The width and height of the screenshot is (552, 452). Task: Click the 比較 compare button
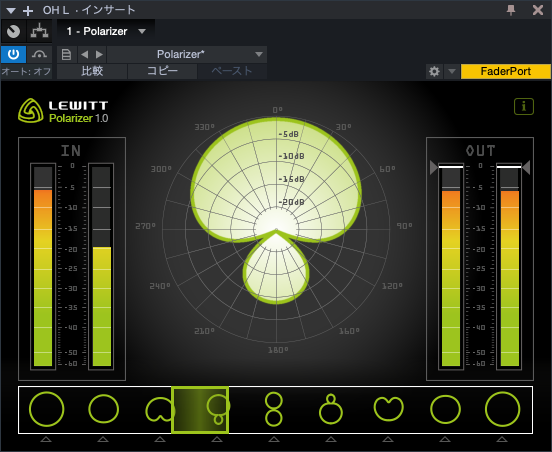[x=92, y=71]
